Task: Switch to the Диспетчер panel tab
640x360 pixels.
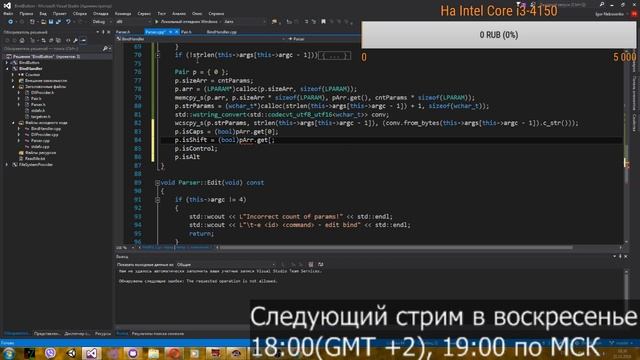Action: pyautogui.click(x=77, y=333)
